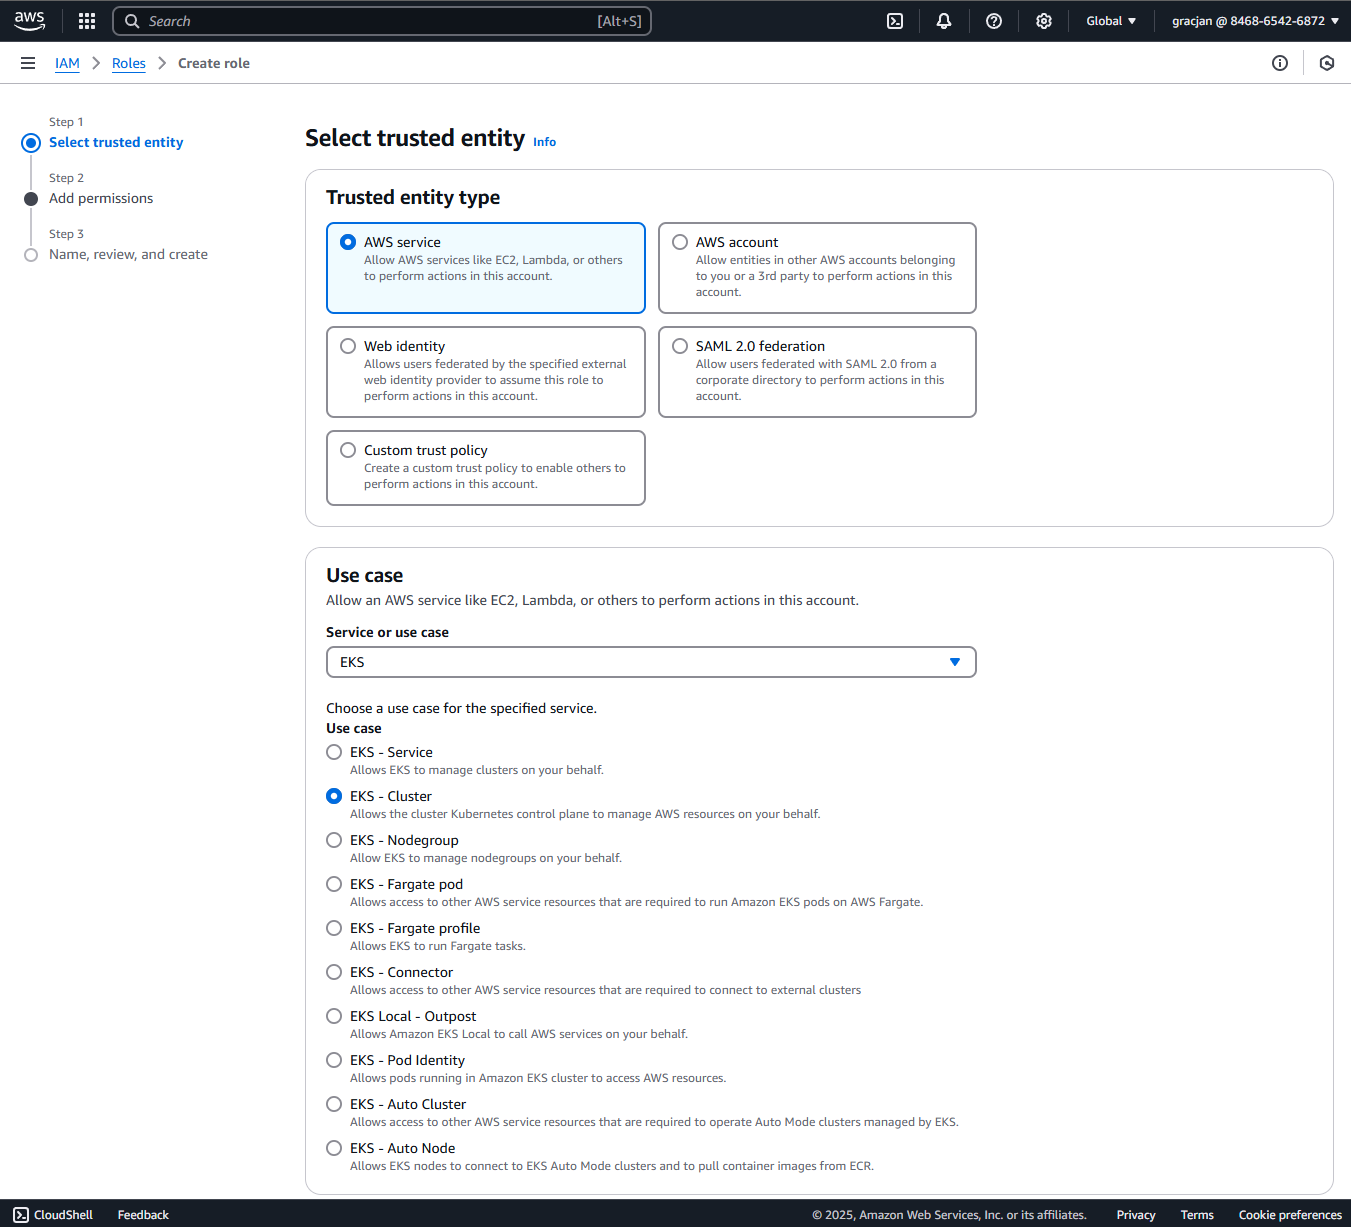Click the AWS logo home icon

[30, 21]
